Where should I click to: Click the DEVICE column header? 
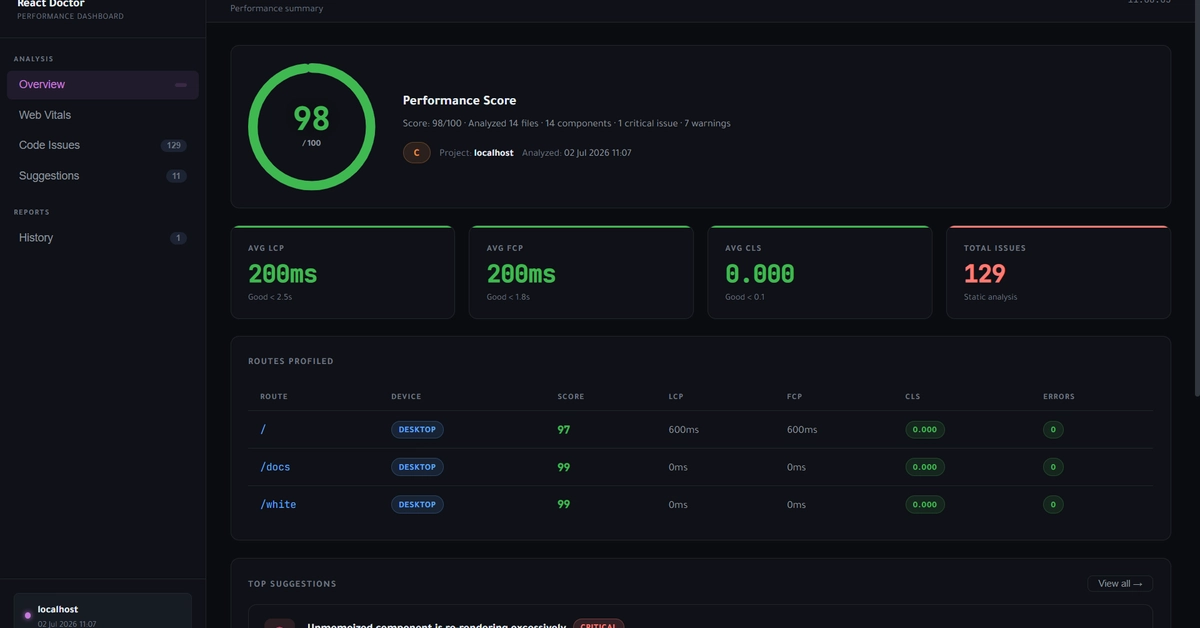coord(406,397)
